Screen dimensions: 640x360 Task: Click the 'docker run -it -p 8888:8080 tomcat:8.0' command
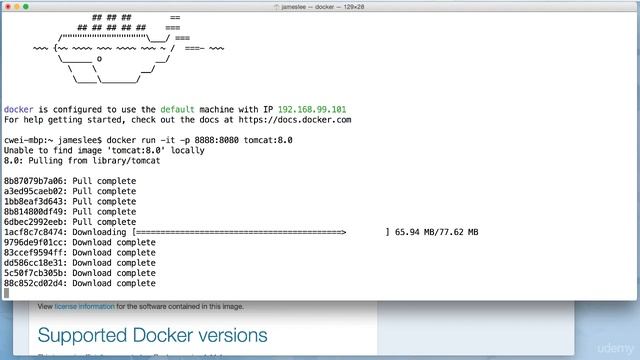[200, 140]
